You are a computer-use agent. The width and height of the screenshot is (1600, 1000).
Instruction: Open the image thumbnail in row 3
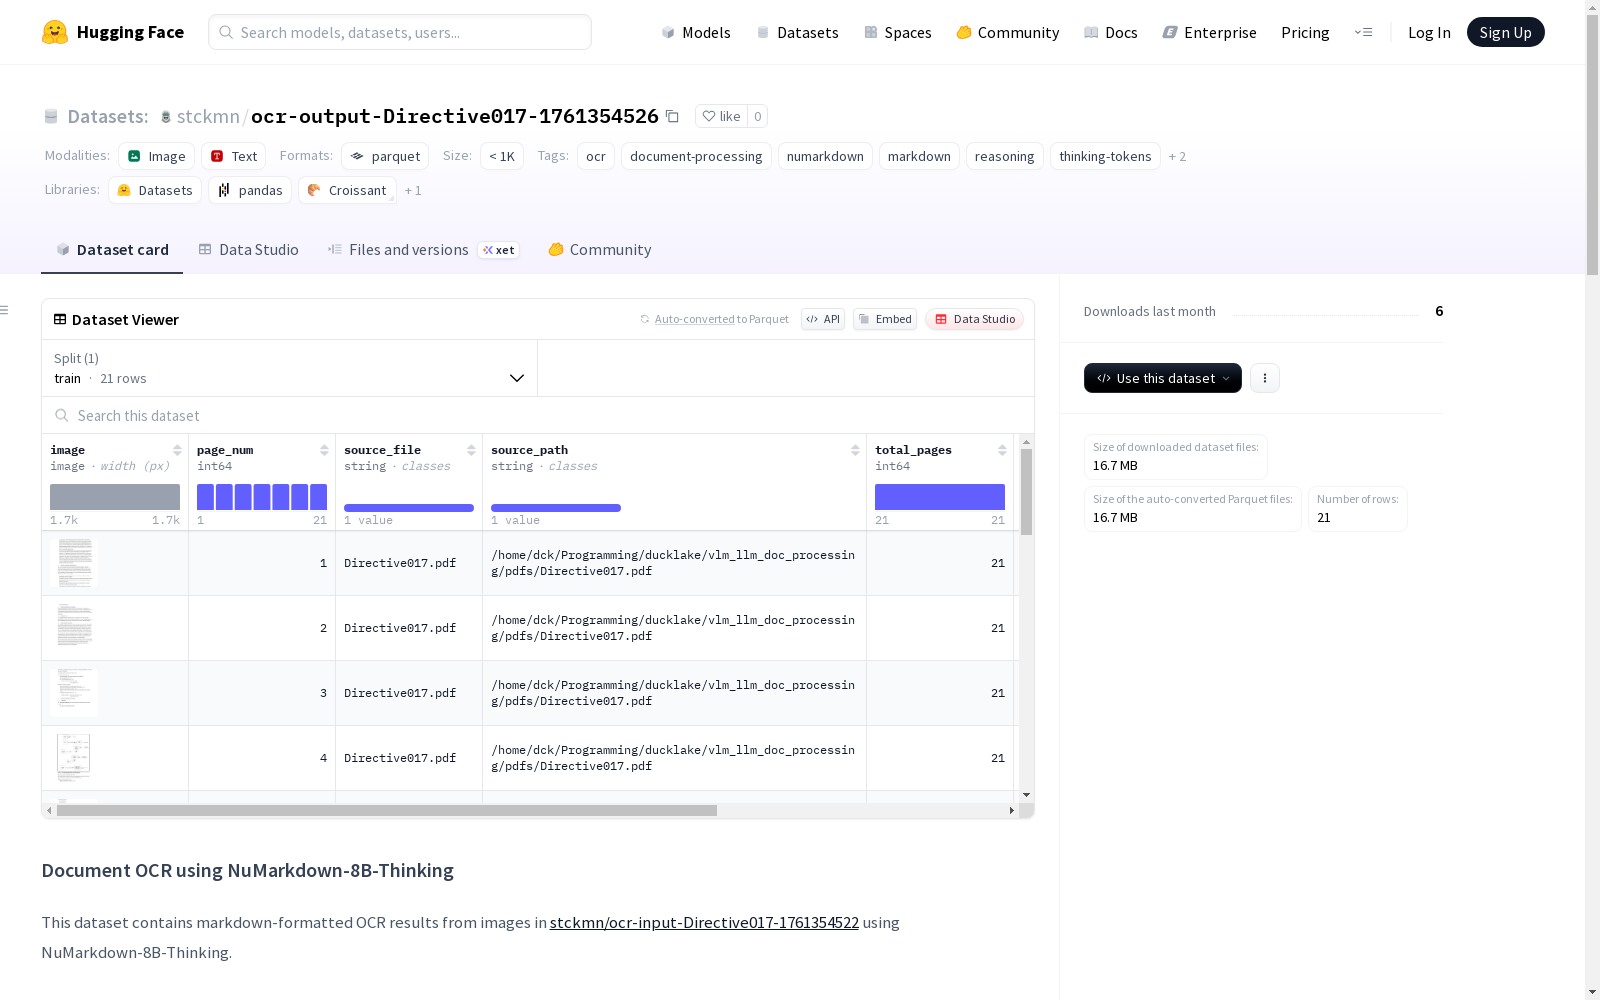[x=74, y=693]
